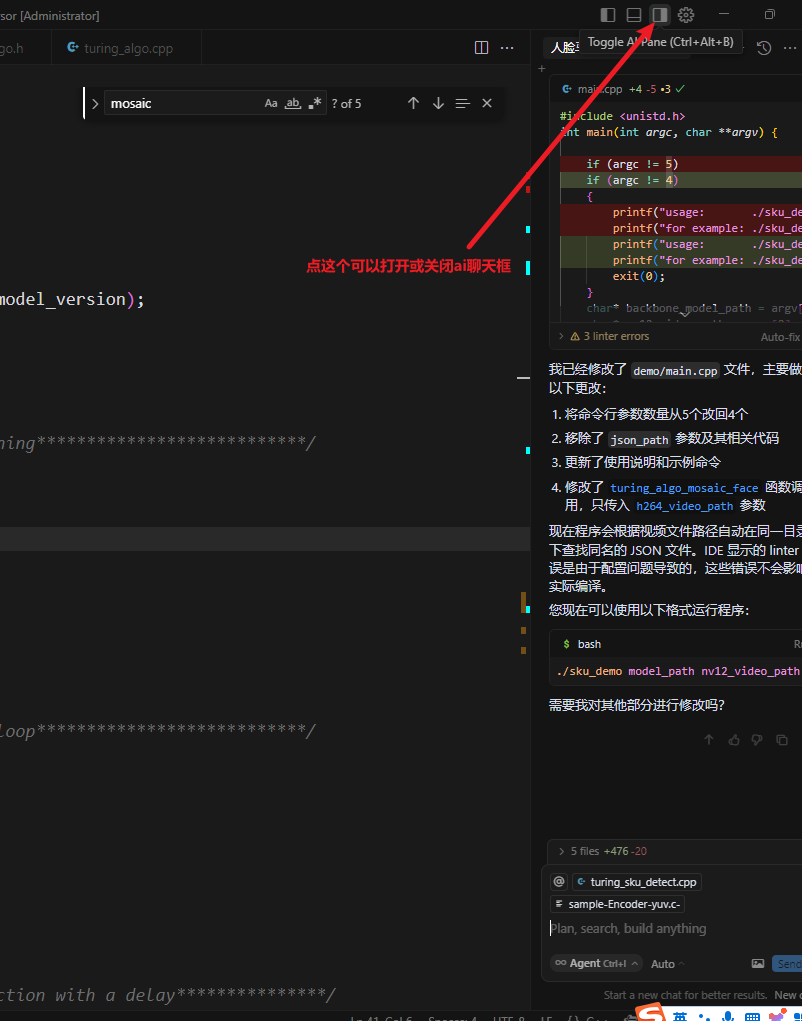Open the turing_algo_mosaic_face symbol link
Viewport: 802px width, 1021px height.
[x=684, y=488]
